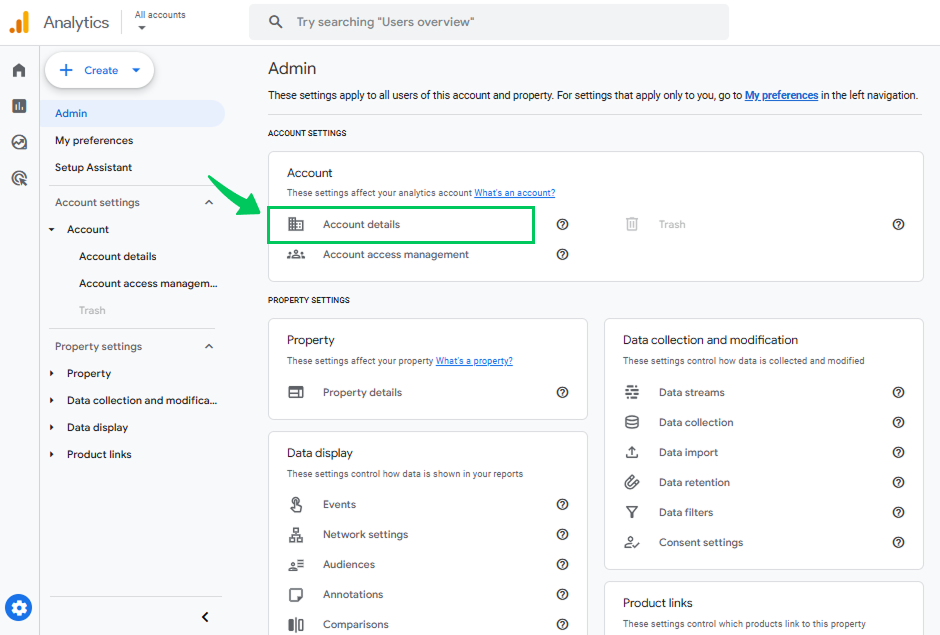Collapse the Account settings section
The image size is (940, 635).
pos(209,203)
